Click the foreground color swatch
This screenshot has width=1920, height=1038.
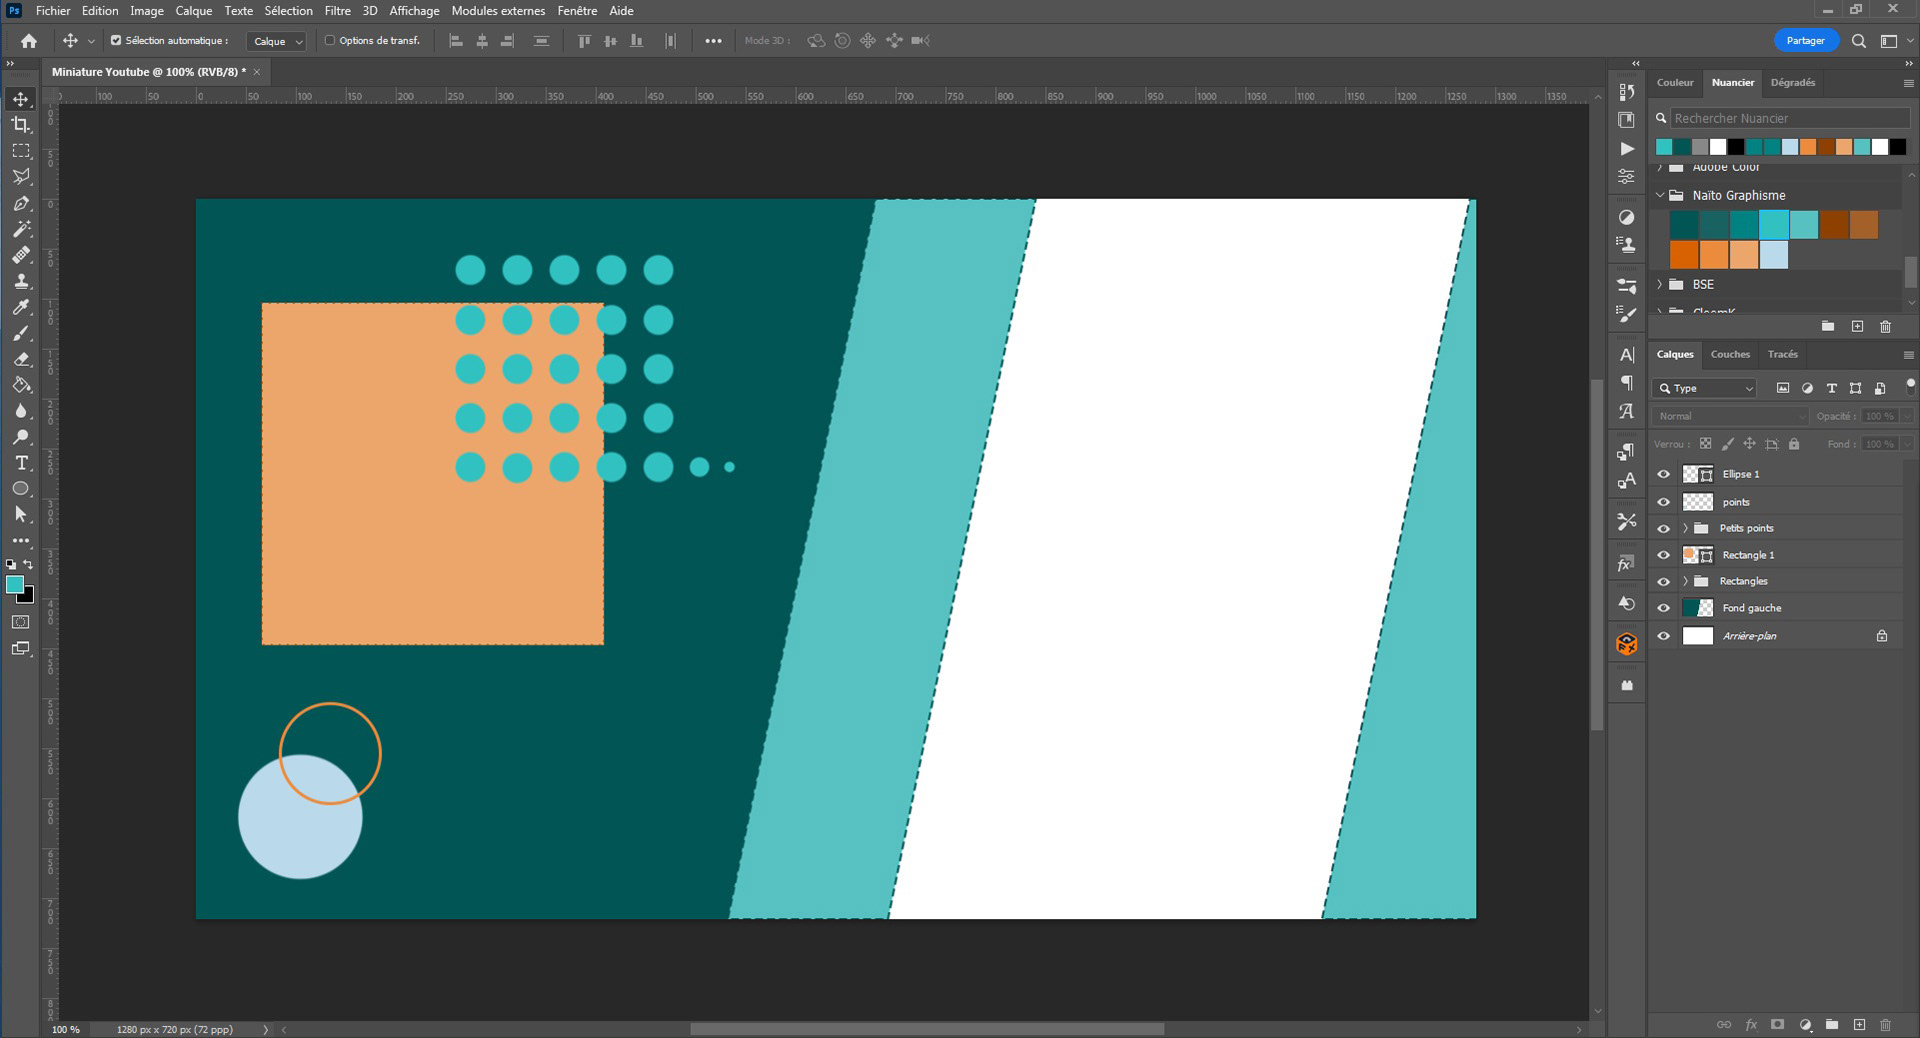pyautogui.click(x=15, y=585)
